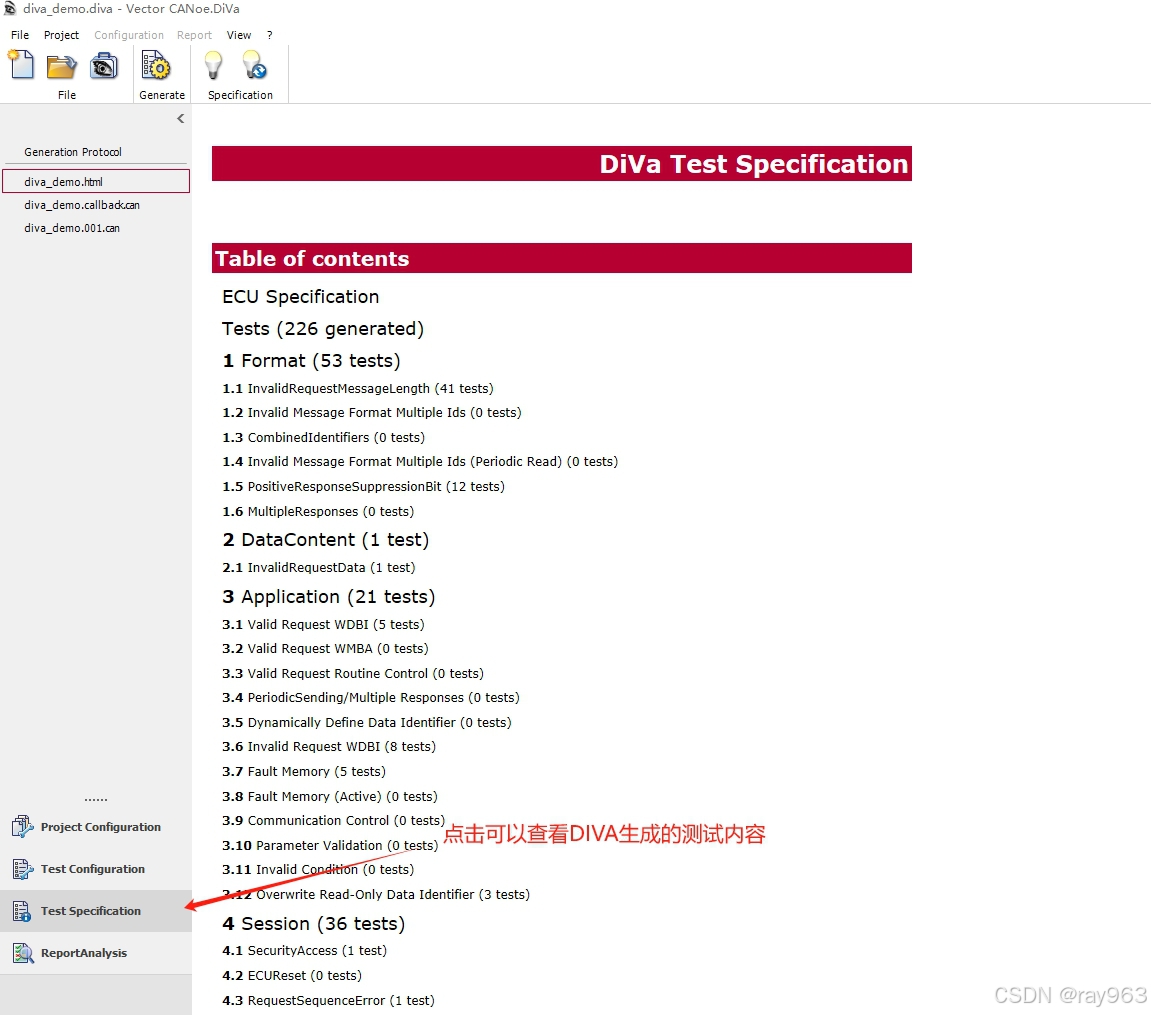Click the DiVa Test Specification title banner
Screen dimensions: 1151x1015
[562, 164]
